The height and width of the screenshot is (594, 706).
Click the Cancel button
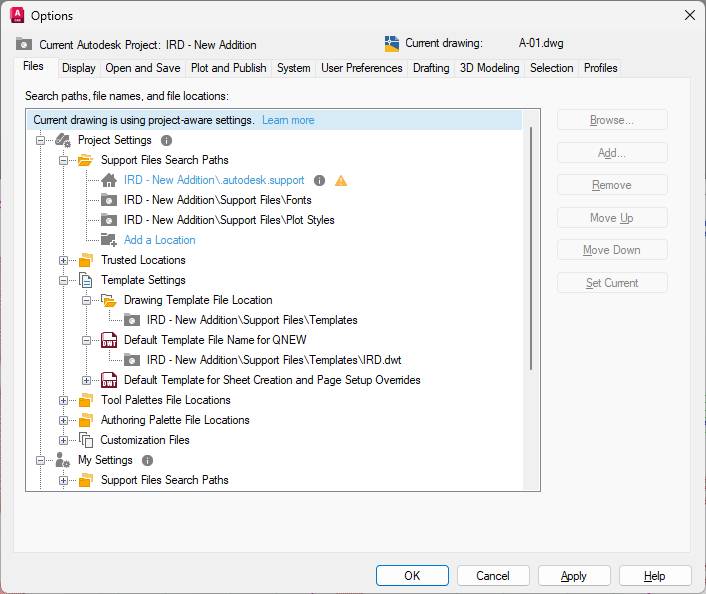click(x=493, y=576)
